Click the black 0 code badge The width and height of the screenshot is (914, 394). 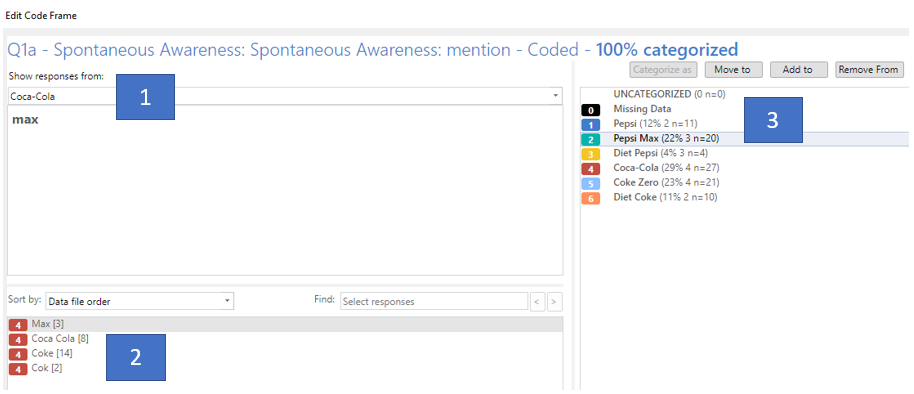[x=590, y=110]
